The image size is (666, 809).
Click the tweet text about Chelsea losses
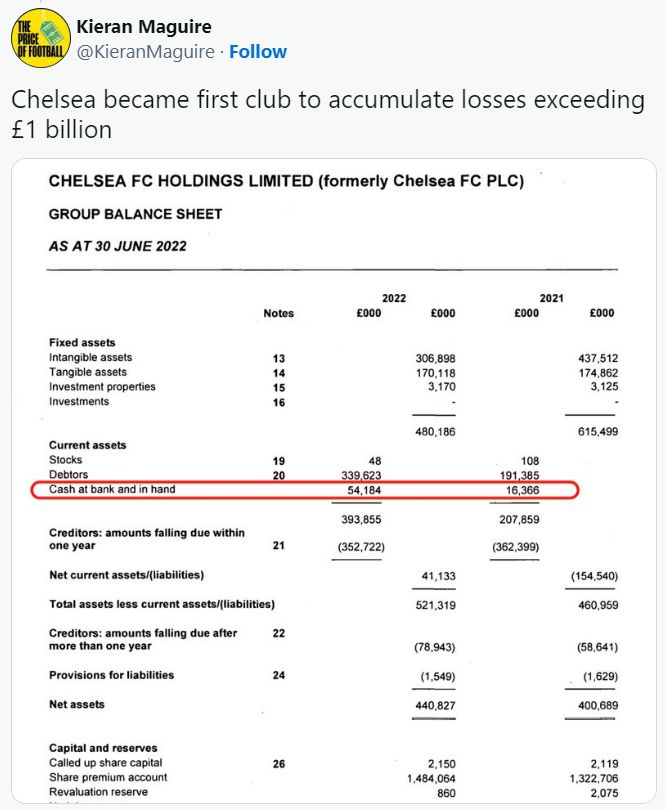pos(328,116)
